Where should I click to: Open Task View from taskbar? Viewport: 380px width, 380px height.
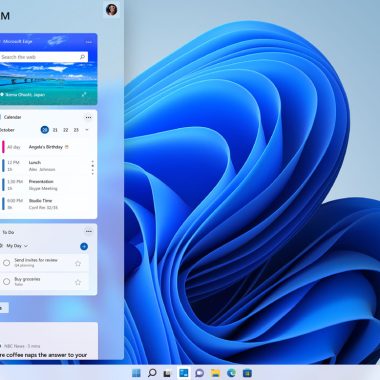[167, 373]
